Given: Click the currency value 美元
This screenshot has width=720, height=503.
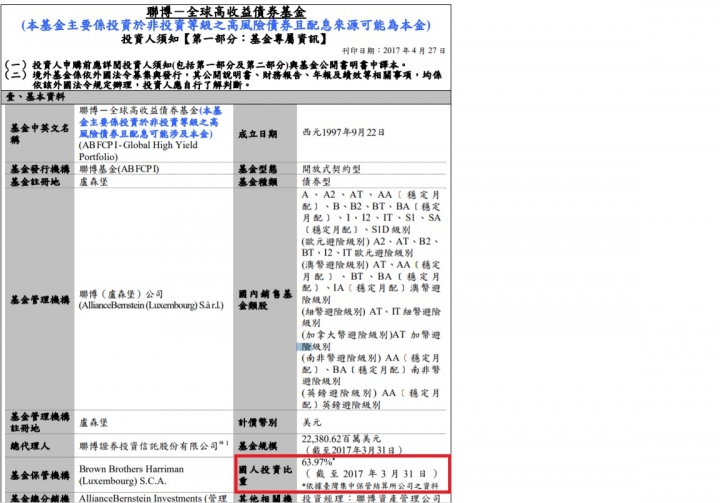Looking at the screenshot, I should (312, 423).
